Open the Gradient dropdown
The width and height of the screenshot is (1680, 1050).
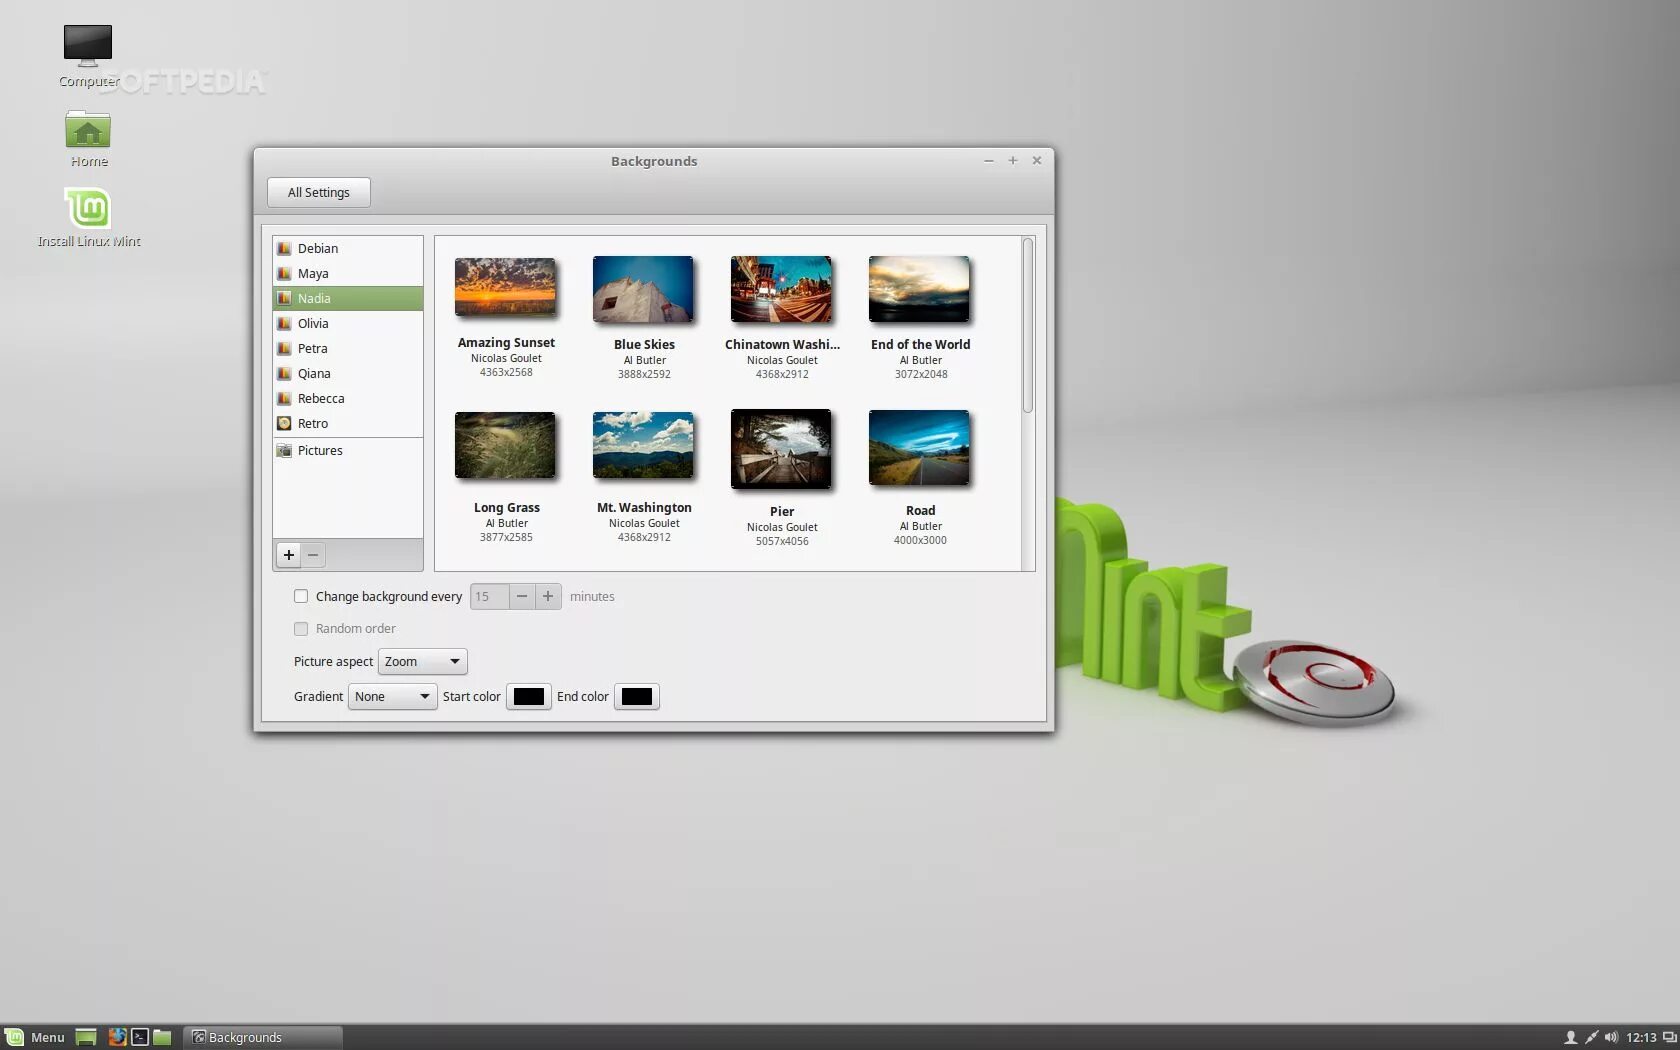click(391, 696)
